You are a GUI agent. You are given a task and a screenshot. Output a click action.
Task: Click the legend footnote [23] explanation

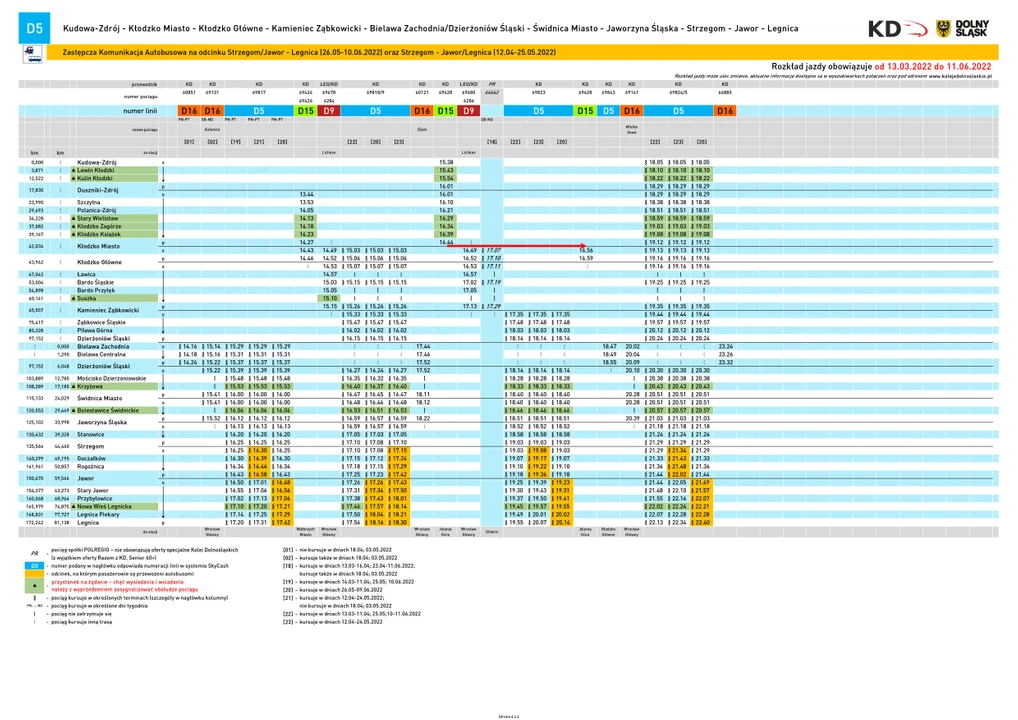tap(332, 622)
